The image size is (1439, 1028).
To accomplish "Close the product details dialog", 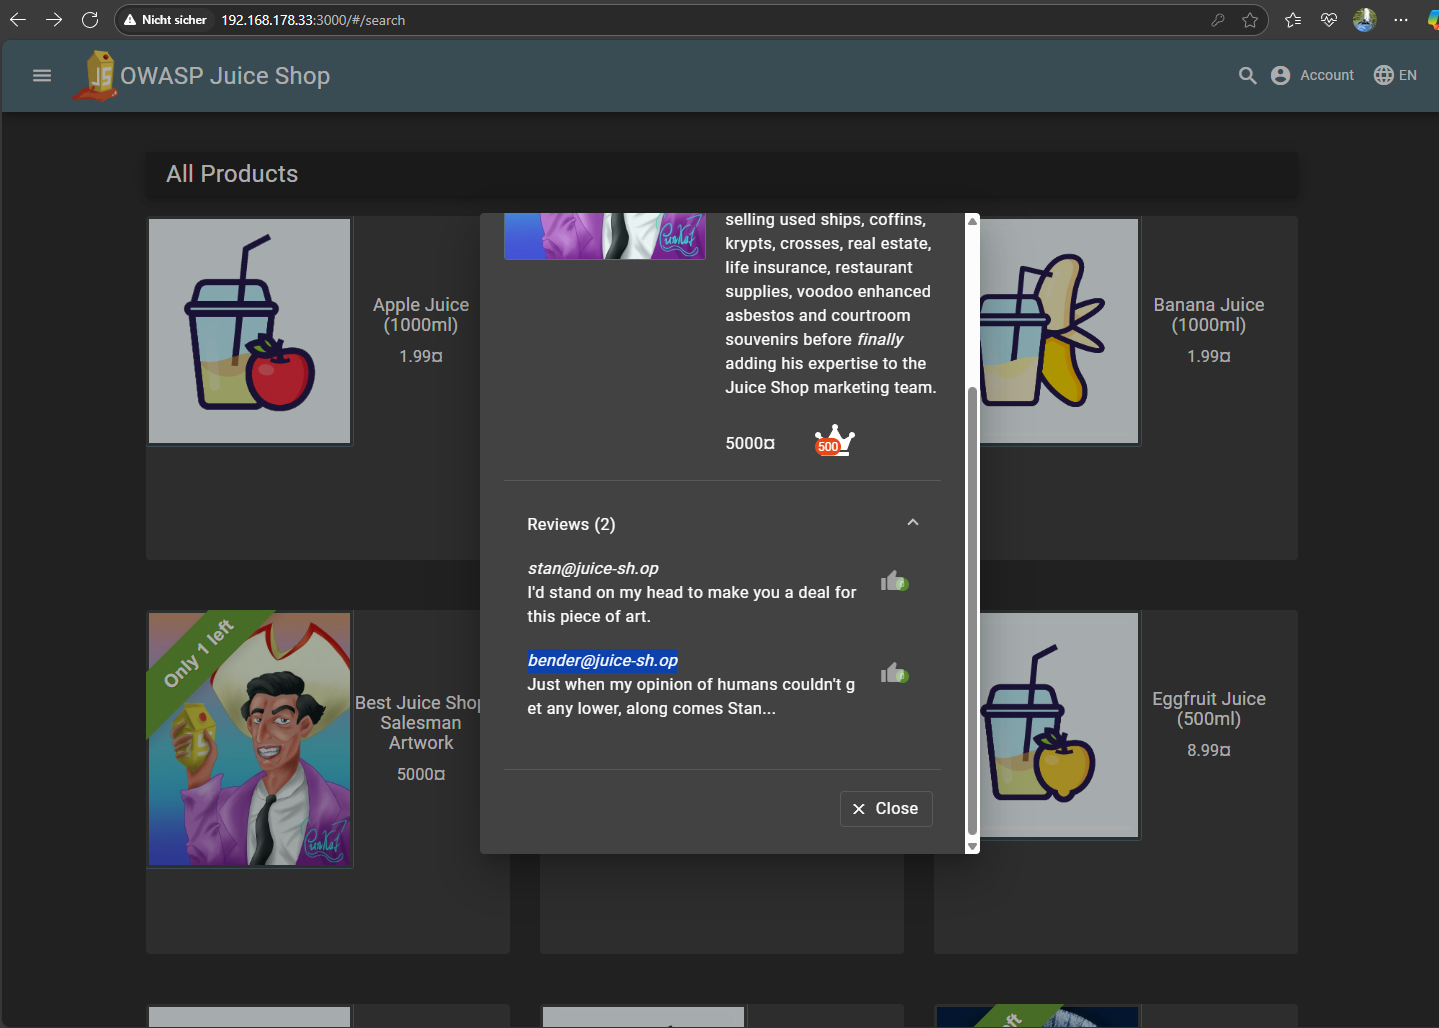I will click(886, 809).
